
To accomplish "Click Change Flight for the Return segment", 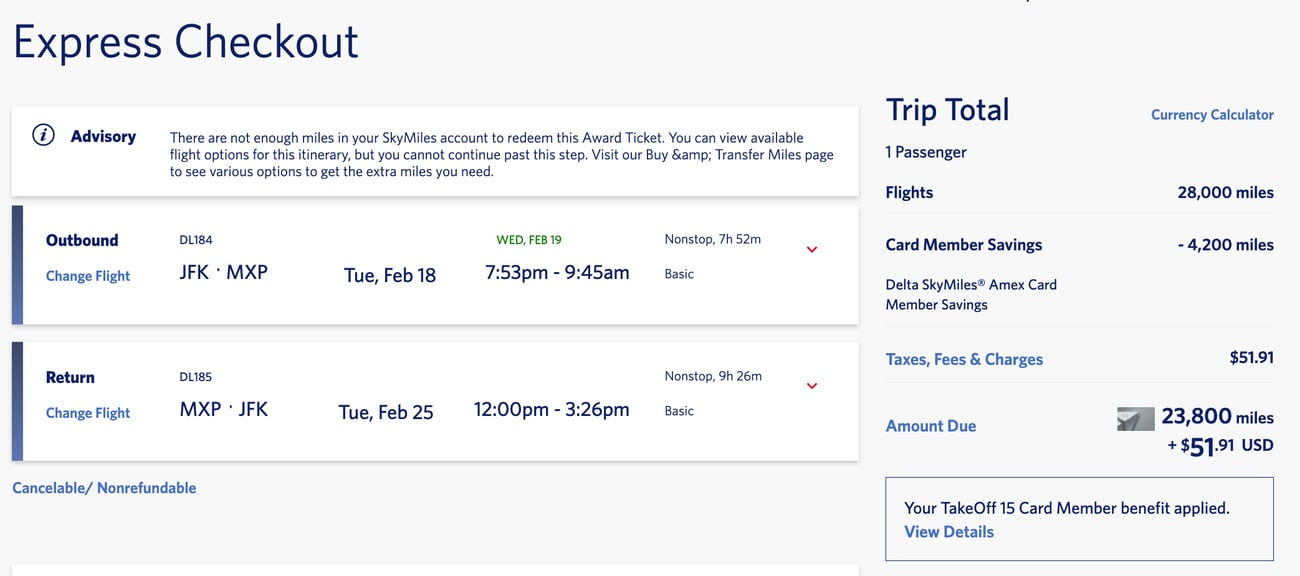I will [87, 412].
